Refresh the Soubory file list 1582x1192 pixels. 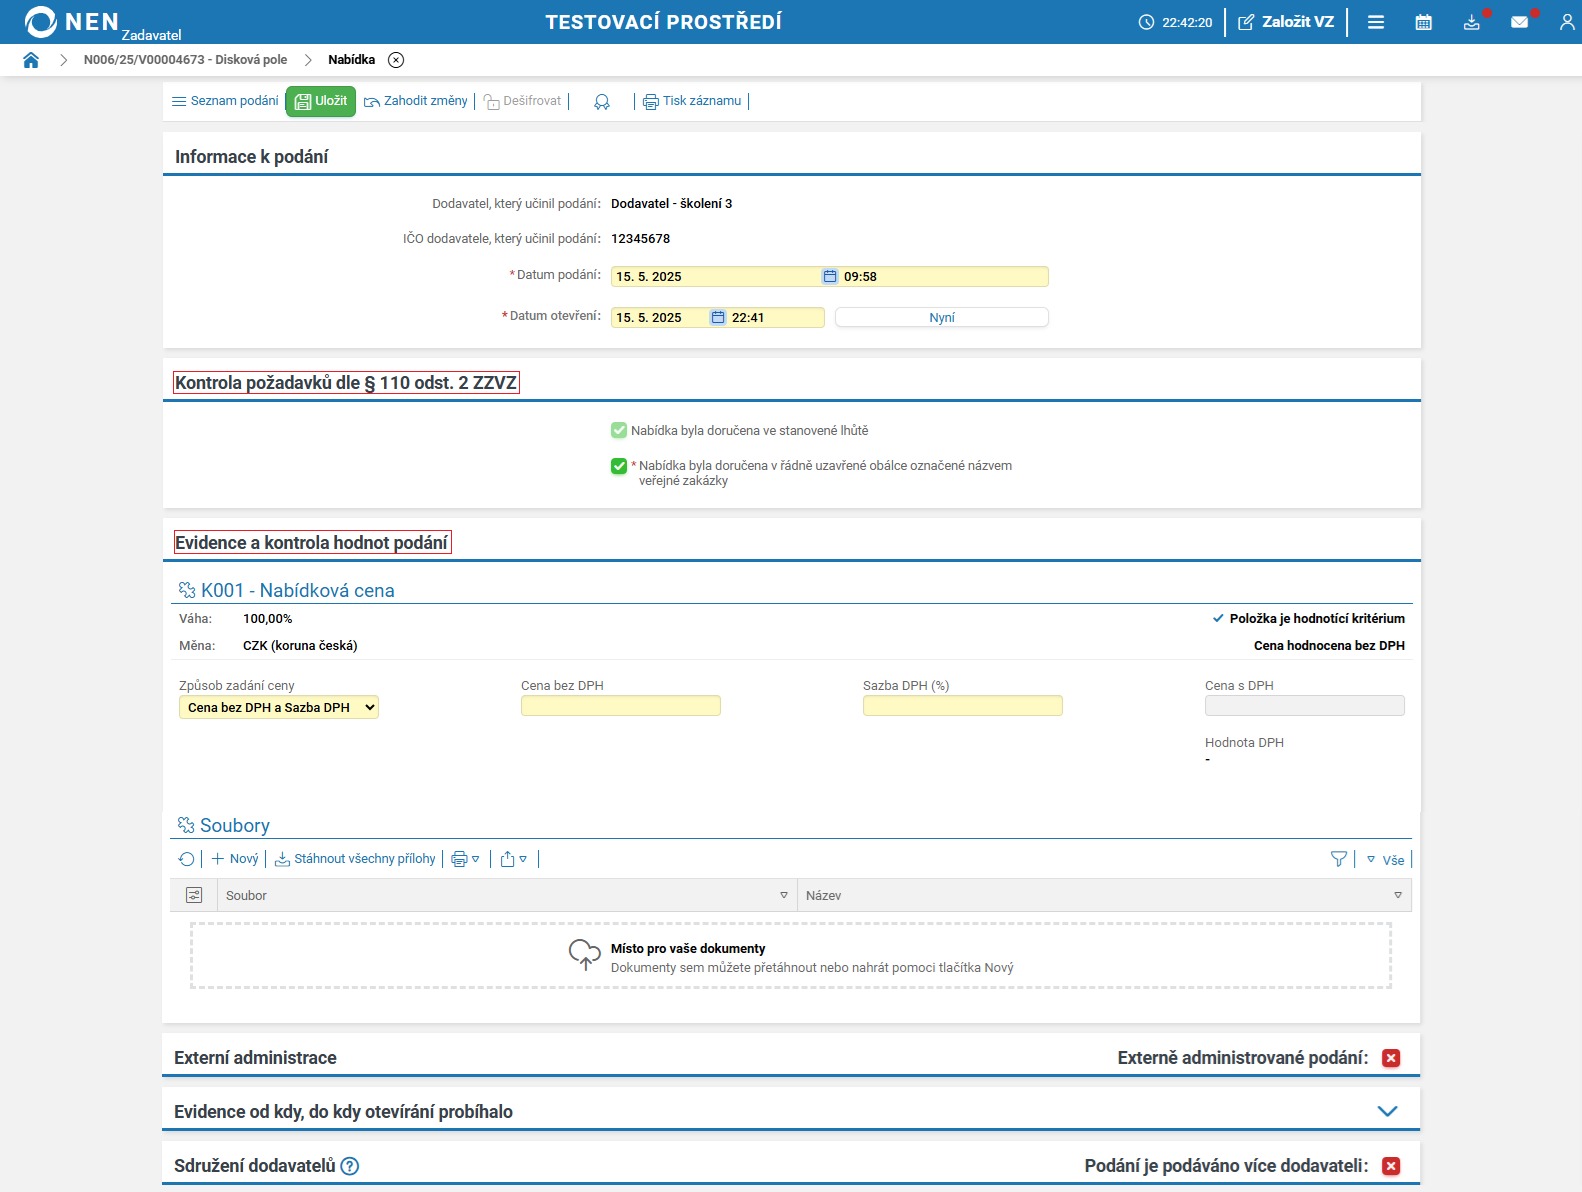(186, 859)
